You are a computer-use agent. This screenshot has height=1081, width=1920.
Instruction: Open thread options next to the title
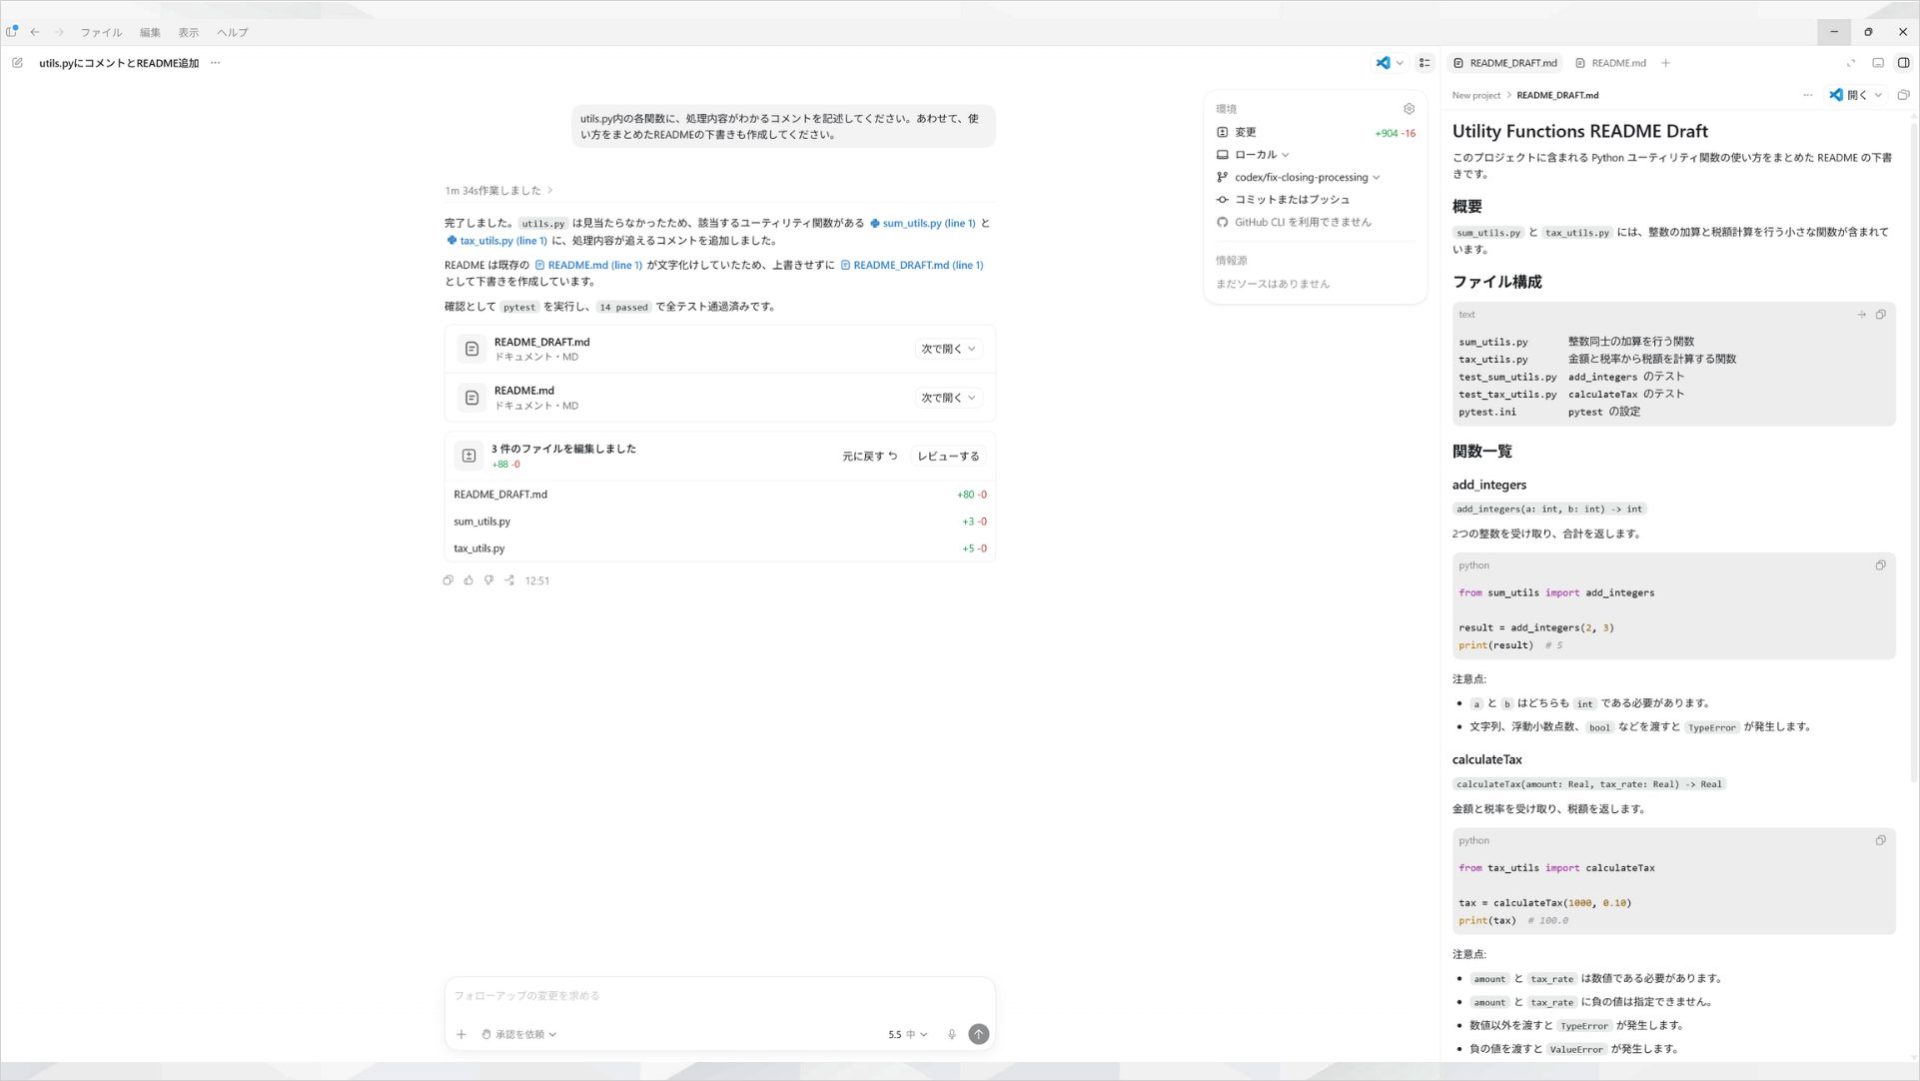tap(215, 63)
